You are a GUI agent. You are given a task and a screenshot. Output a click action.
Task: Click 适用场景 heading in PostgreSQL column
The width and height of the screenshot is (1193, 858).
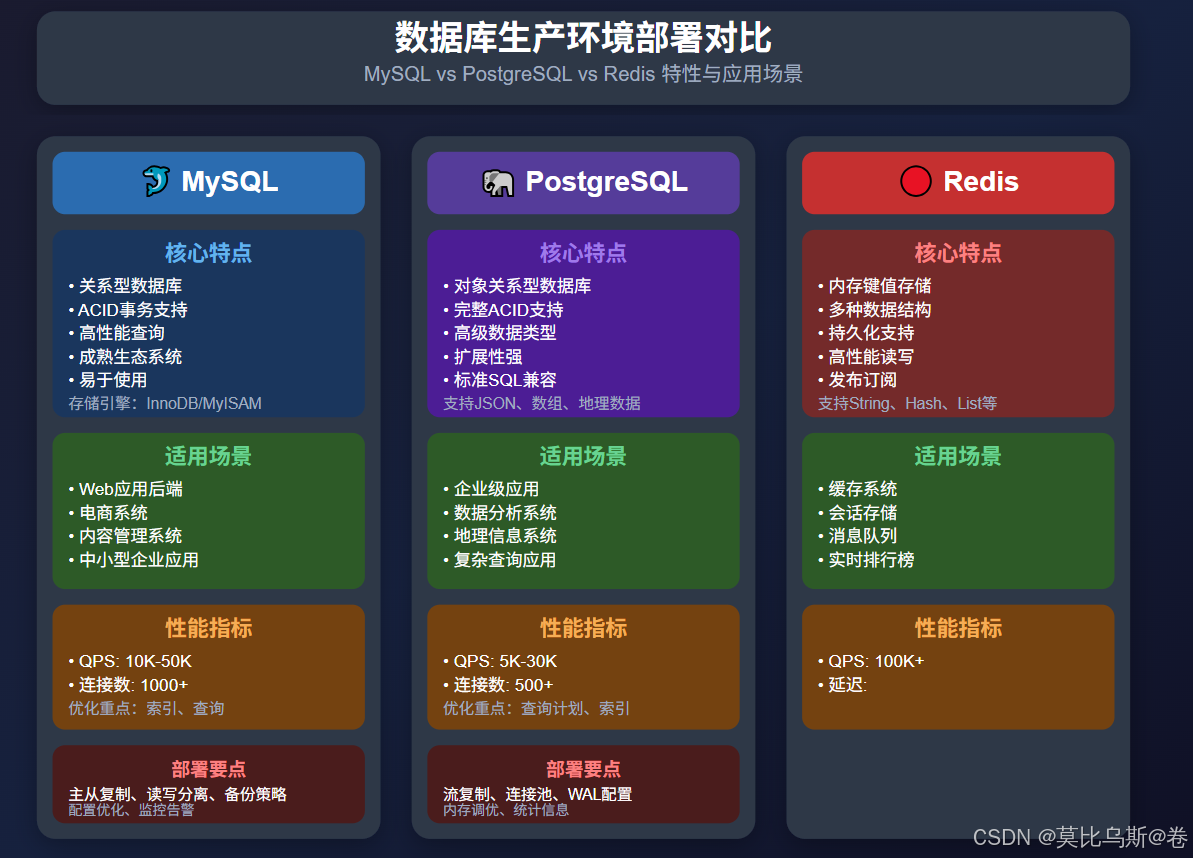584,456
